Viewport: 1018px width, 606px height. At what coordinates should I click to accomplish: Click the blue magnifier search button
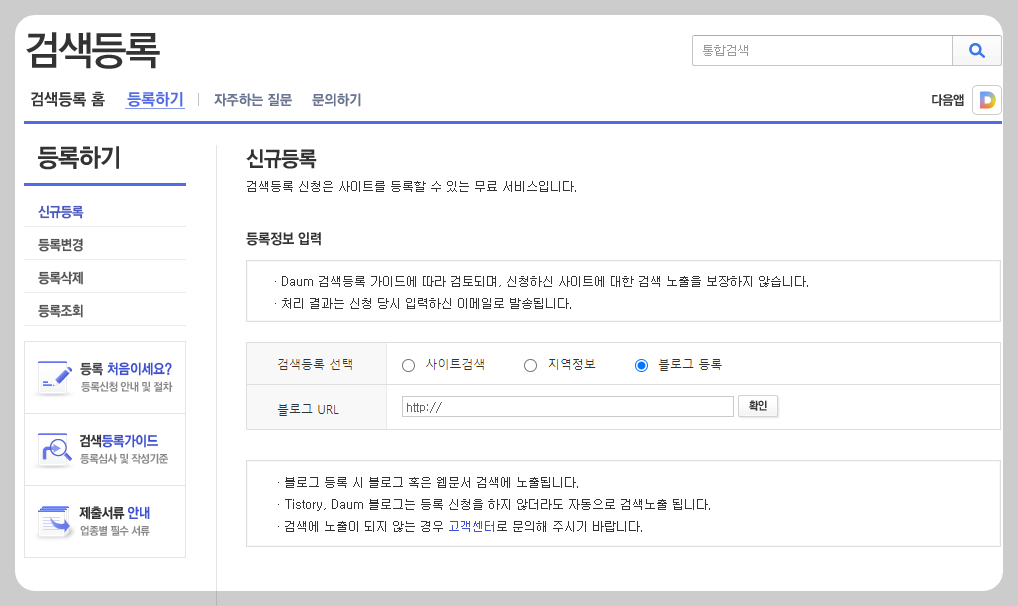[x=976, y=51]
